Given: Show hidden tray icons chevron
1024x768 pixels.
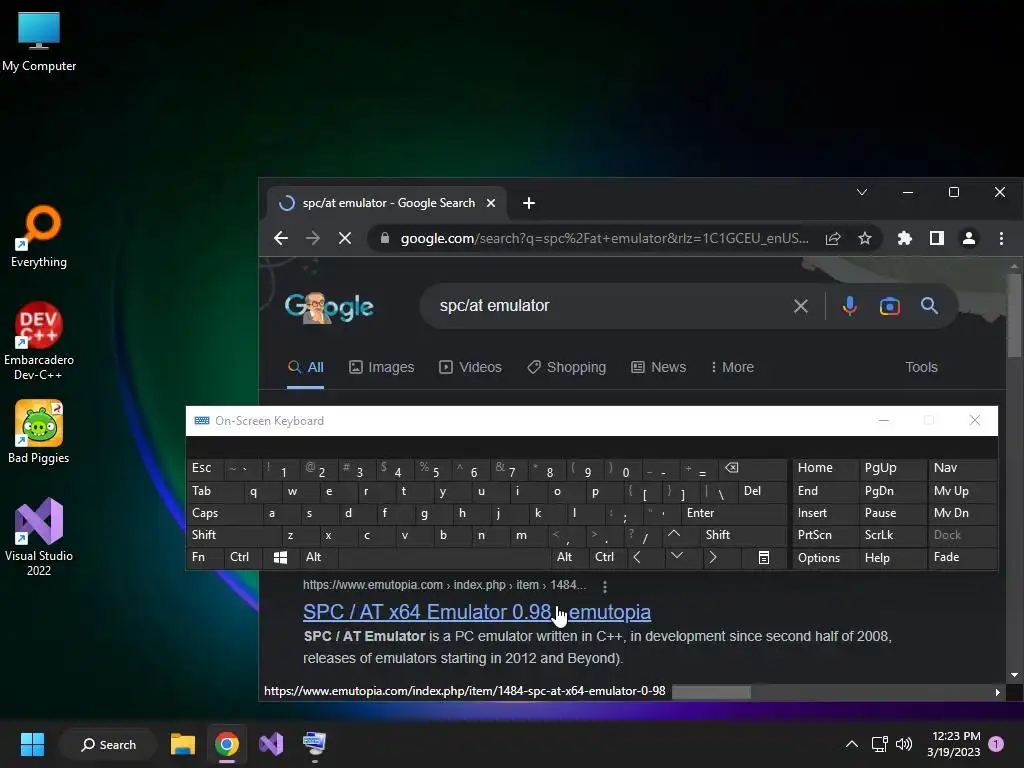Looking at the screenshot, I should (x=852, y=744).
